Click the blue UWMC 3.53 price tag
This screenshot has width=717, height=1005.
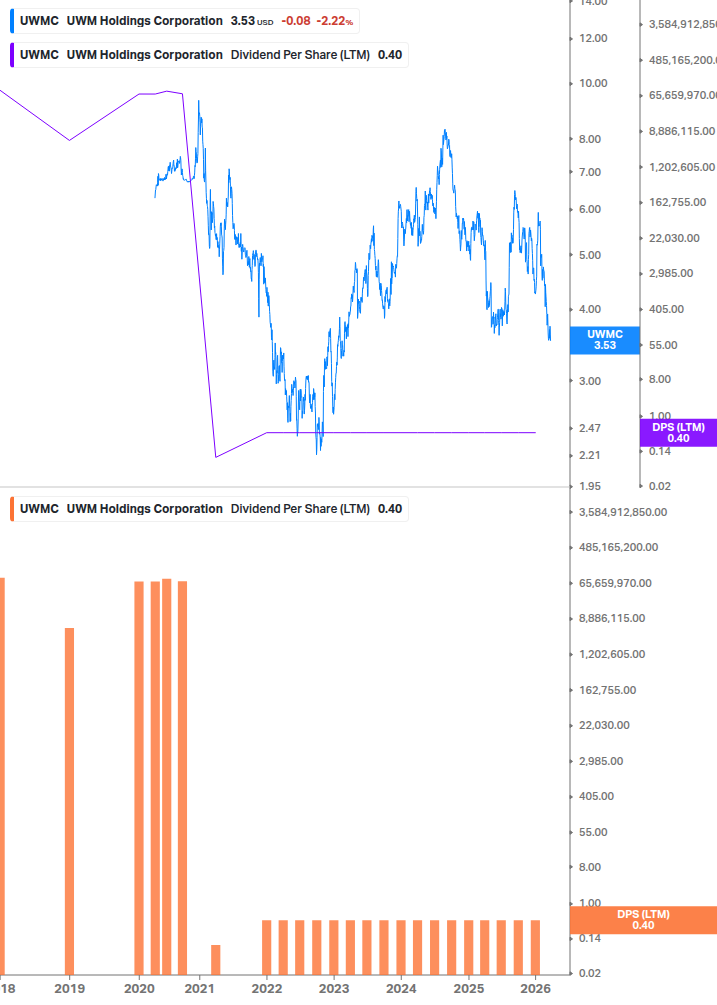(605, 340)
